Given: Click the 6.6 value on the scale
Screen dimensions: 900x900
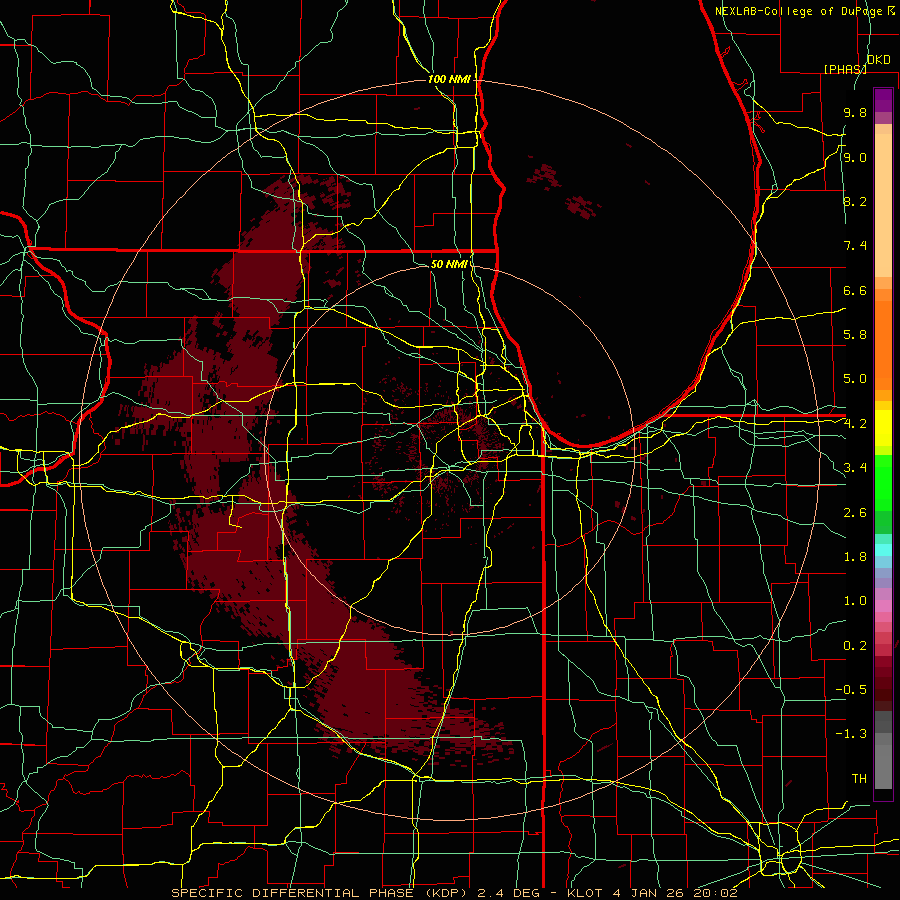Looking at the screenshot, I should tap(855, 290).
